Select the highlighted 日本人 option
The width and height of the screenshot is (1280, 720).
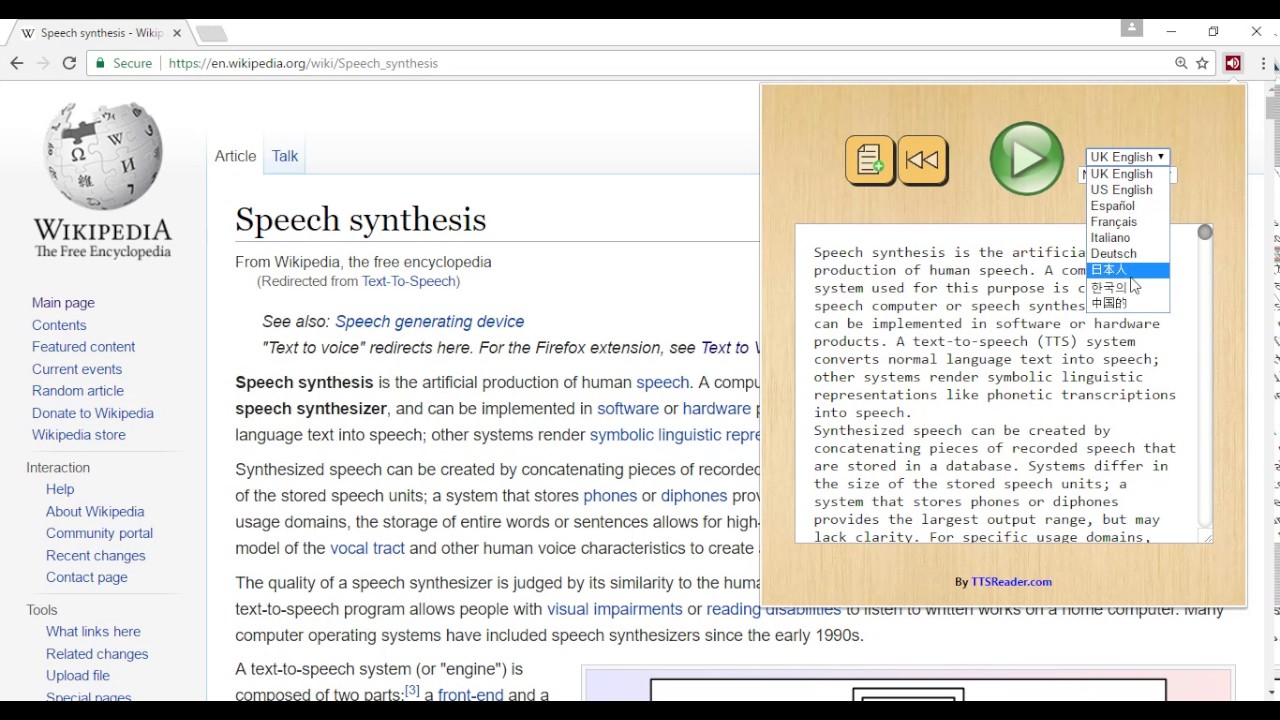pos(1127,270)
